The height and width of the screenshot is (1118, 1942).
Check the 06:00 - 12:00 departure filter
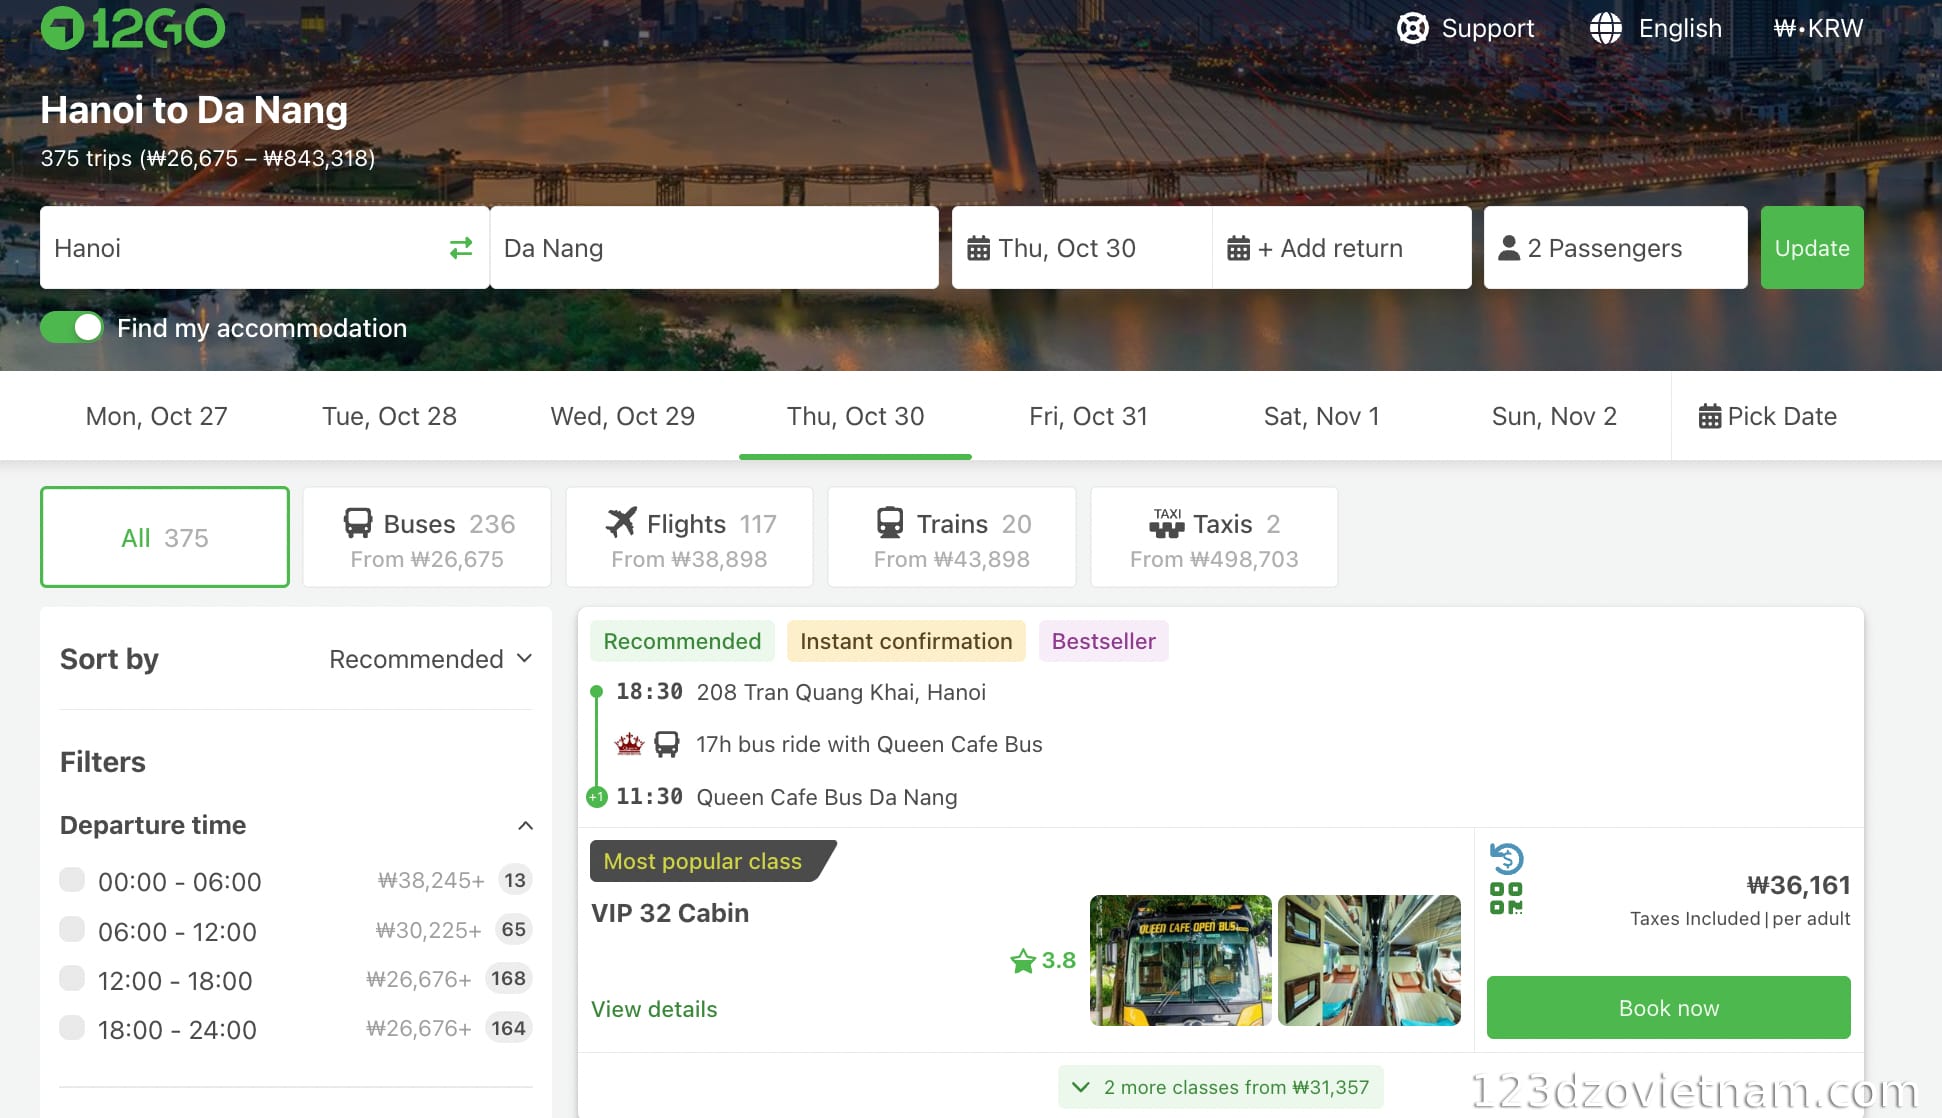[72, 930]
